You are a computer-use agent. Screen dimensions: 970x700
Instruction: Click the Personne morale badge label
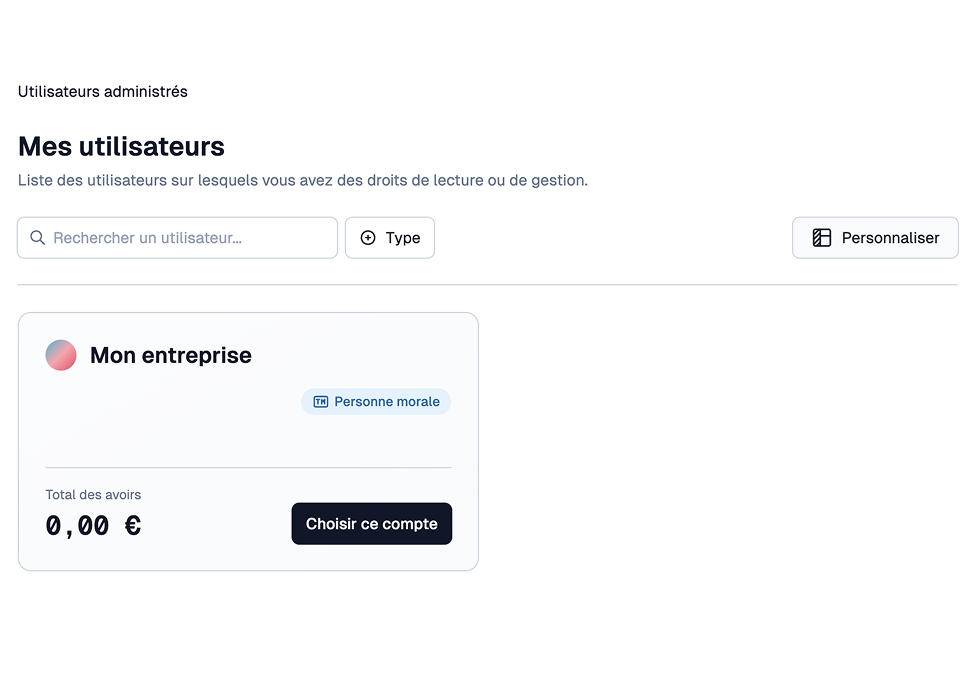pos(387,402)
